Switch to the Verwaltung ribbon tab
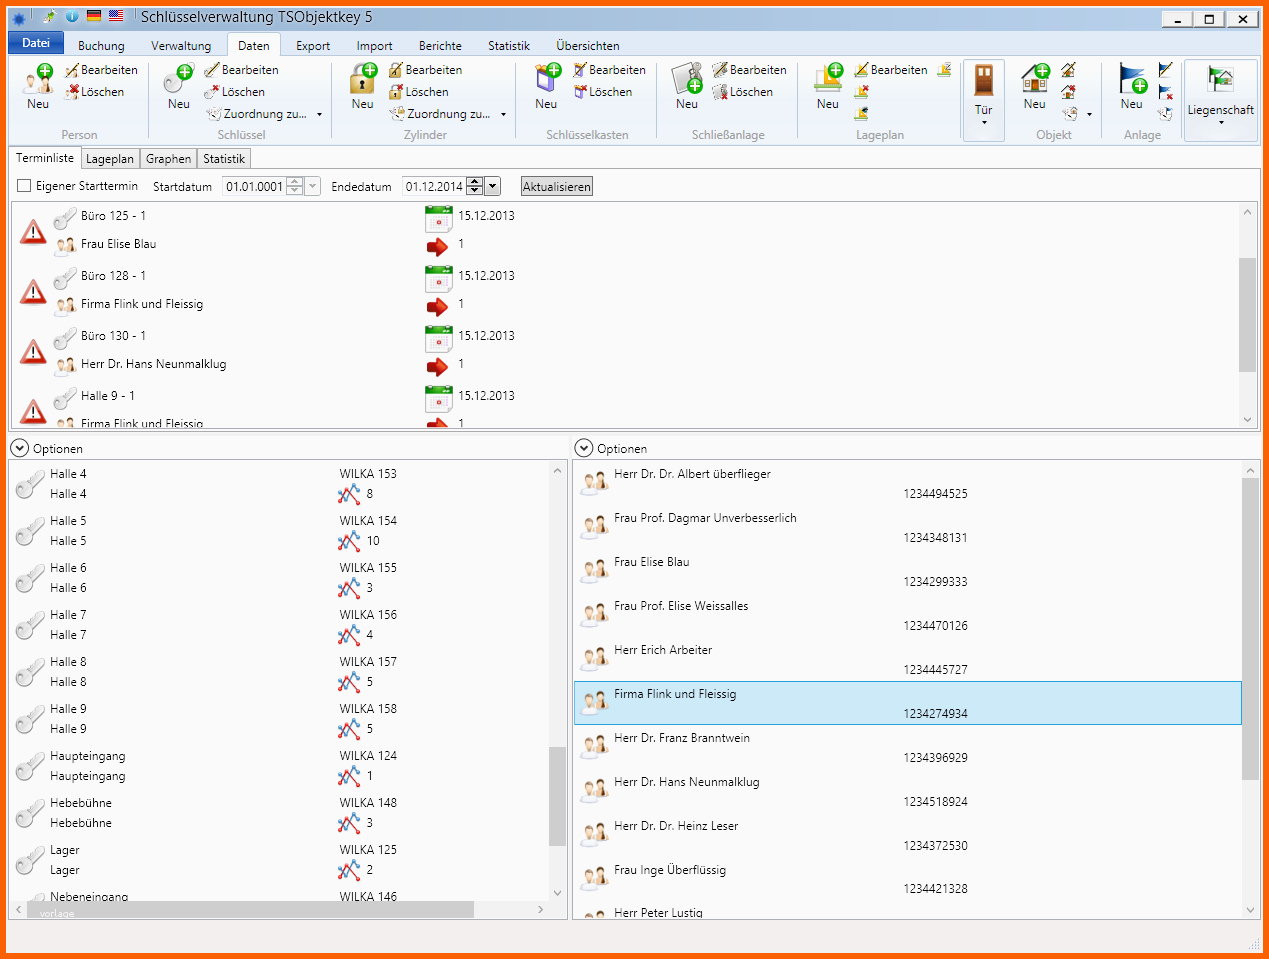 [x=181, y=46]
